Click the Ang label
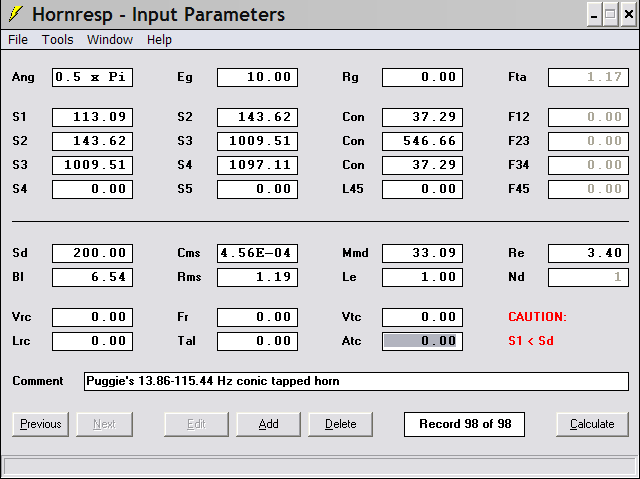This screenshot has width=640, height=479. (23, 77)
